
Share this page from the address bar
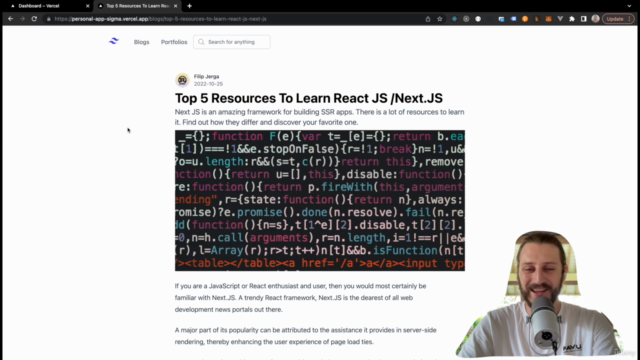click(x=428, y=19)
